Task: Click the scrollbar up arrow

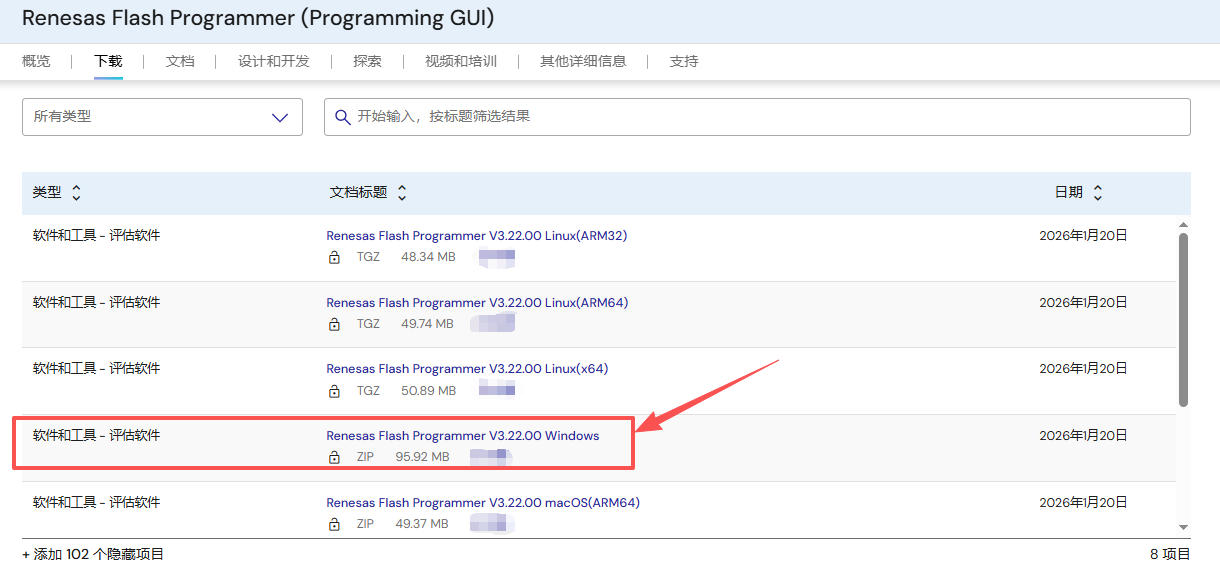Action: pyautogui.click(x=1184, y=225)
